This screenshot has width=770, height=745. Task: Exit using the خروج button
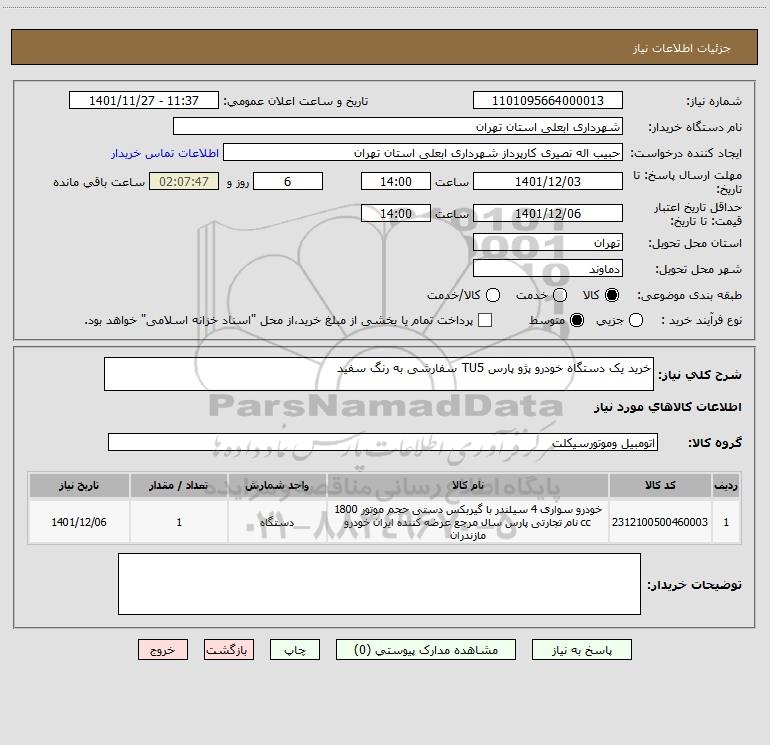tap(163, 650)
